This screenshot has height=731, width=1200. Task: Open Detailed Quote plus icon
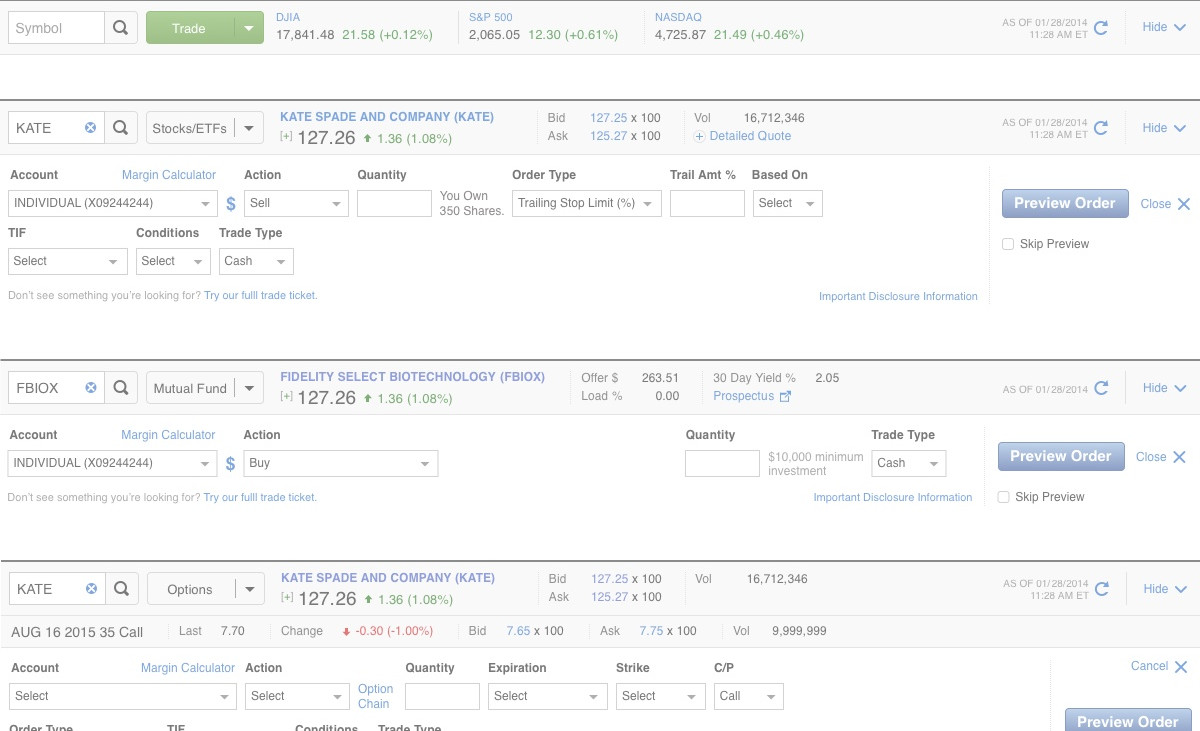coord(699,136)
